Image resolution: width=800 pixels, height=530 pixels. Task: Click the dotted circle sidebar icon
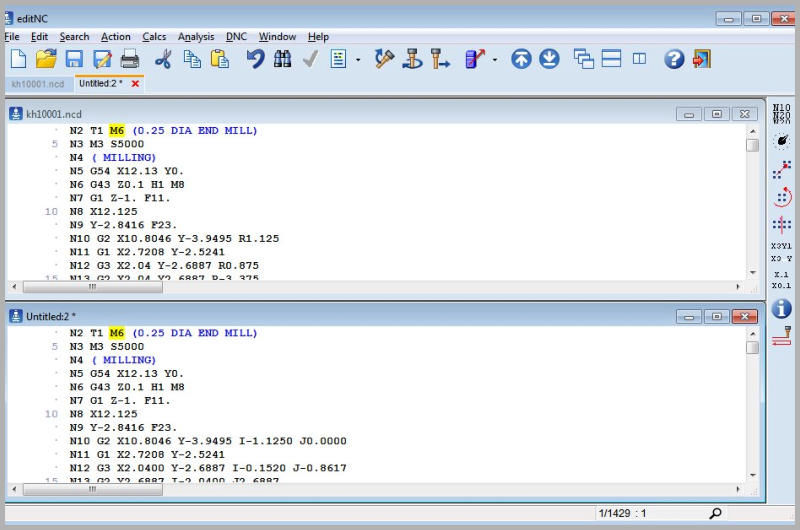click(x=781, y=141)
